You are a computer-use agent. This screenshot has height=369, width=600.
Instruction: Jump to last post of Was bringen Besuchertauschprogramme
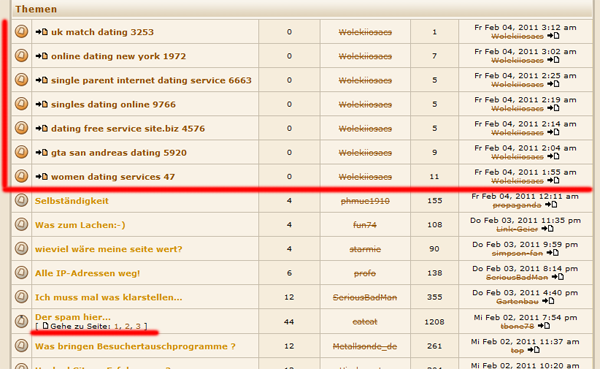click(533, 350)
